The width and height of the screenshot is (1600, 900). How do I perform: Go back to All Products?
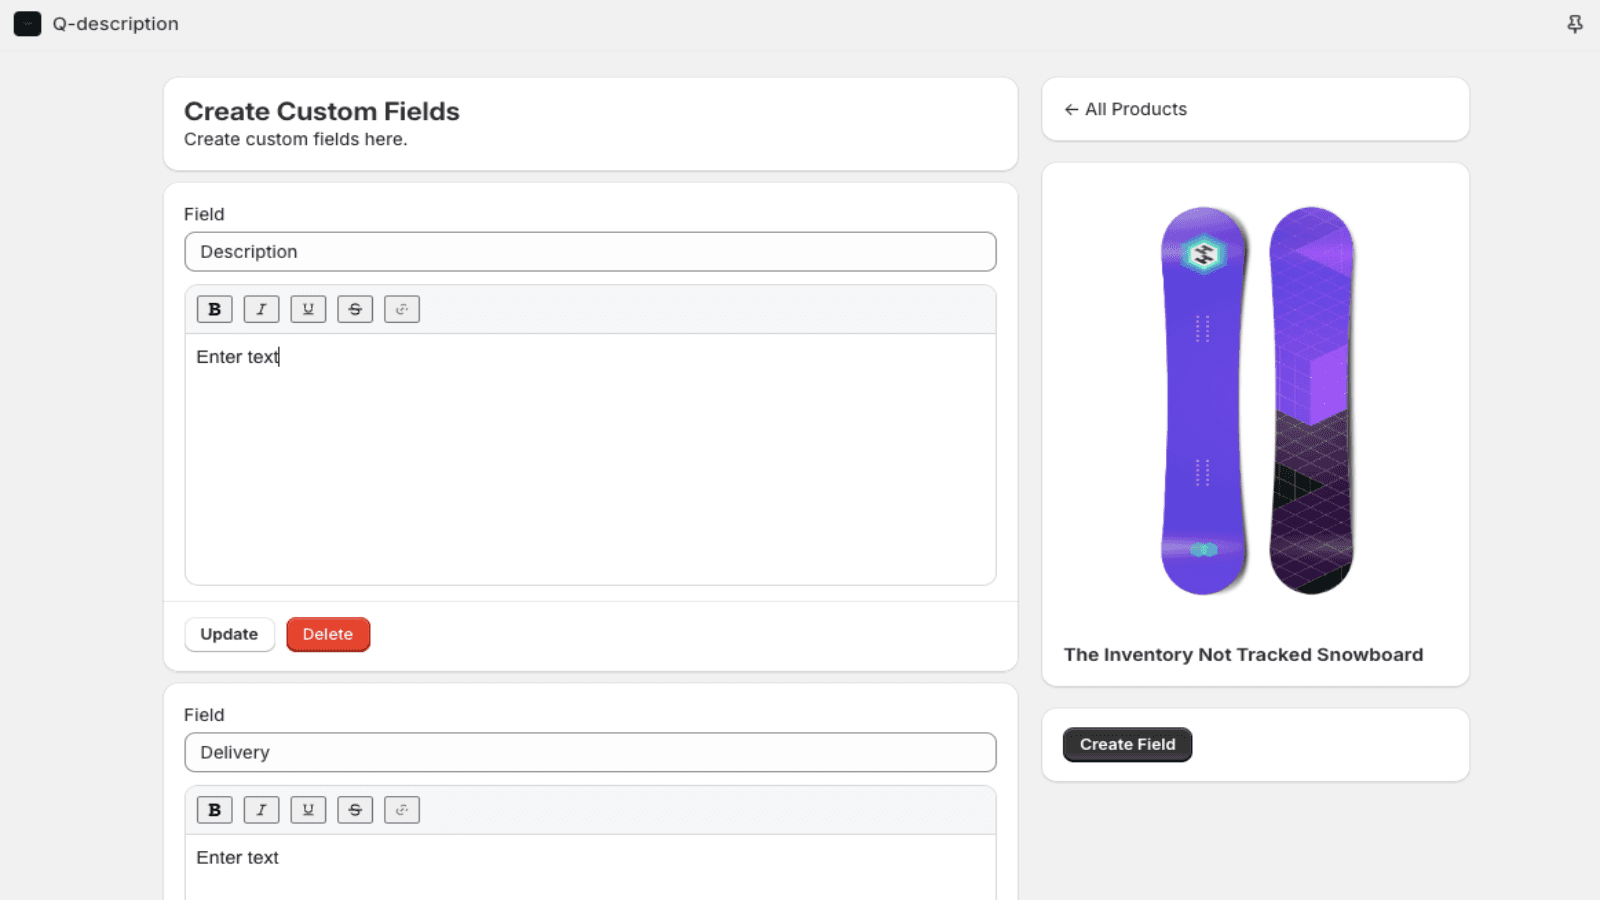tap(1126, 109)
